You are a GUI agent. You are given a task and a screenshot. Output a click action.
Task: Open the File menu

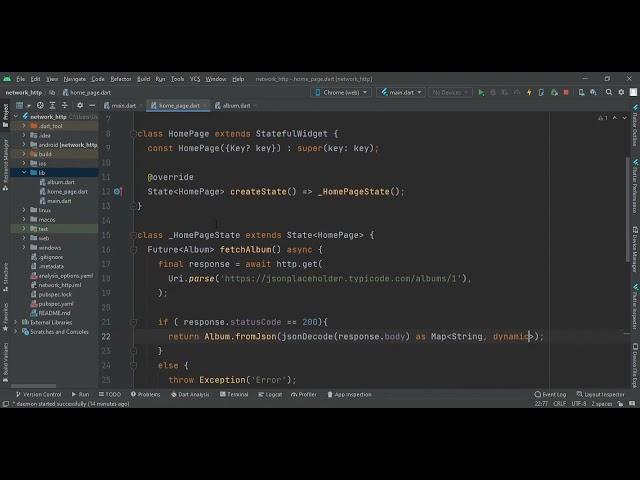pos(20,79)
